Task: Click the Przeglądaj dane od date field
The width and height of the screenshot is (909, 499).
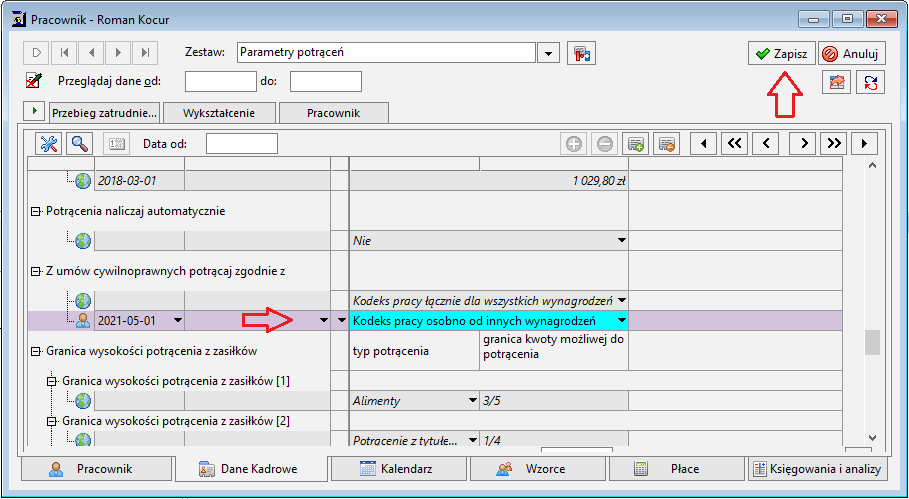Action: [x=220, y=82]
